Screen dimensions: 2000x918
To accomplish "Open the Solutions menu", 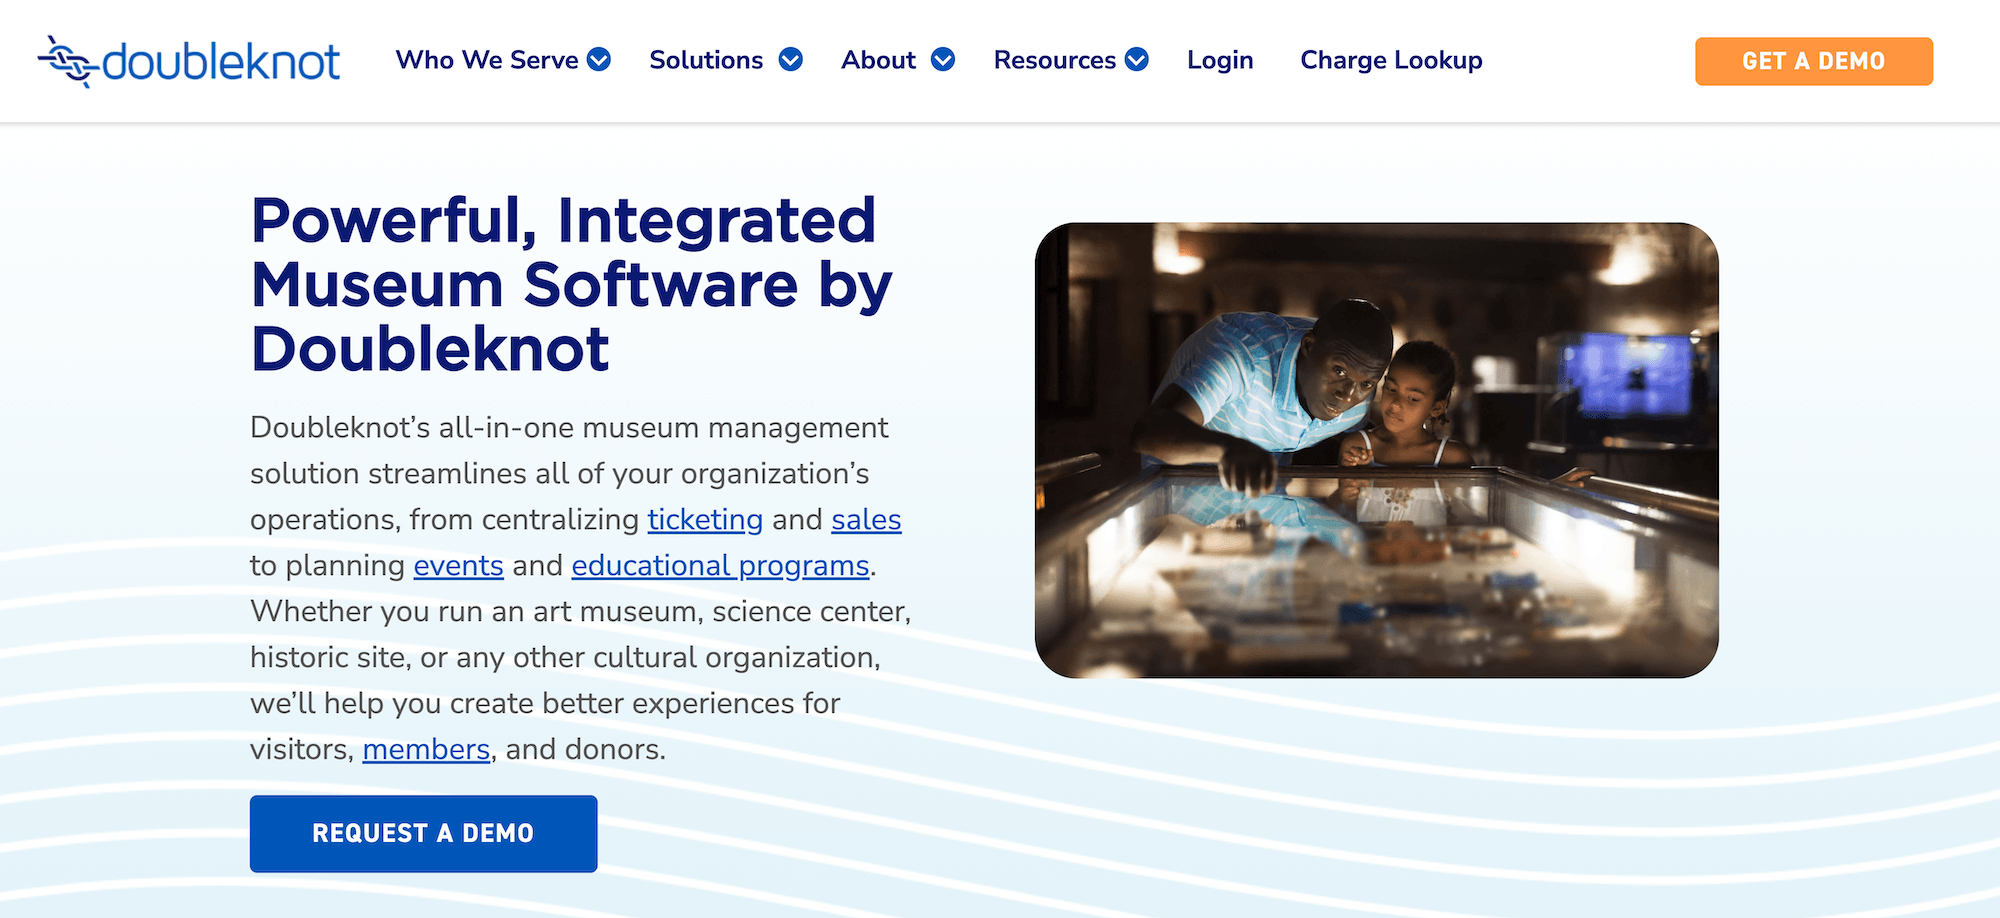I will tap(706, 60).
